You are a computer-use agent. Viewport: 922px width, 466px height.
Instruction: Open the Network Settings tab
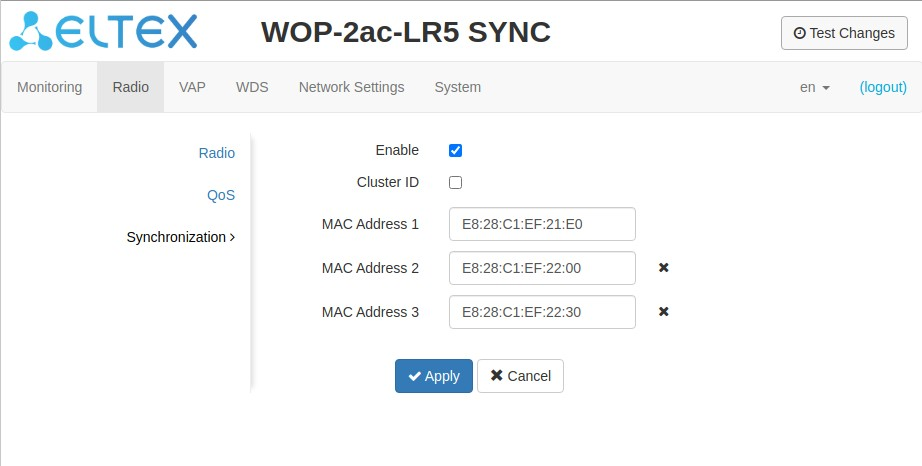351,87
